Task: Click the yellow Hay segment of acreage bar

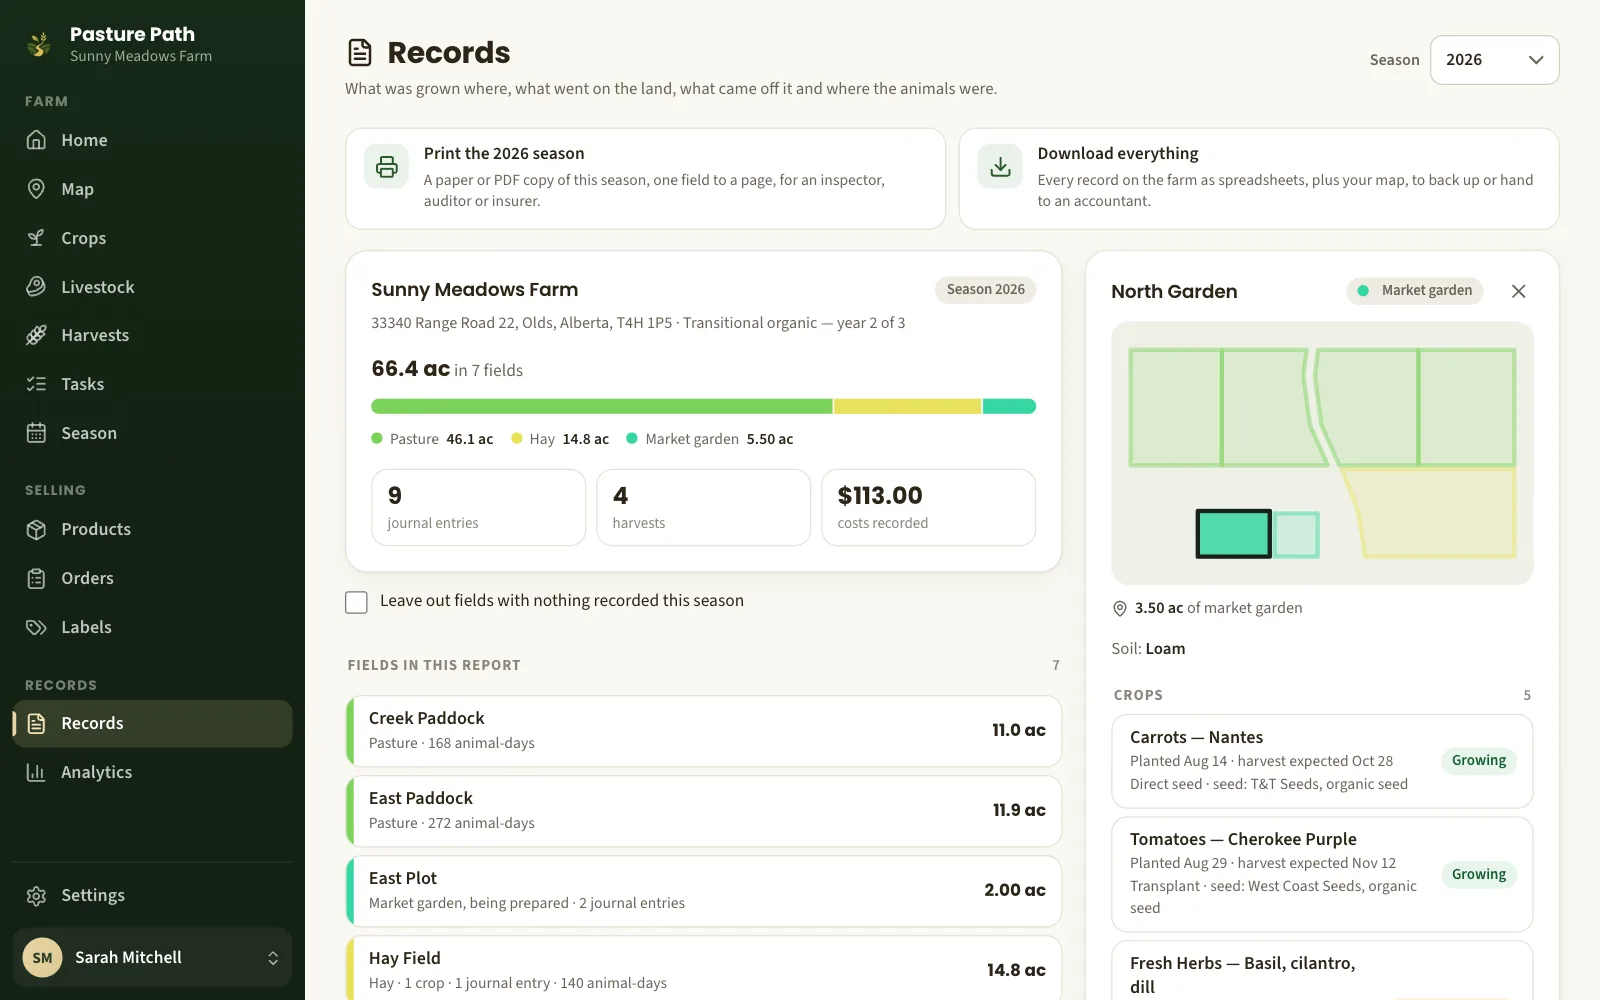Action: tap(907, 406)
